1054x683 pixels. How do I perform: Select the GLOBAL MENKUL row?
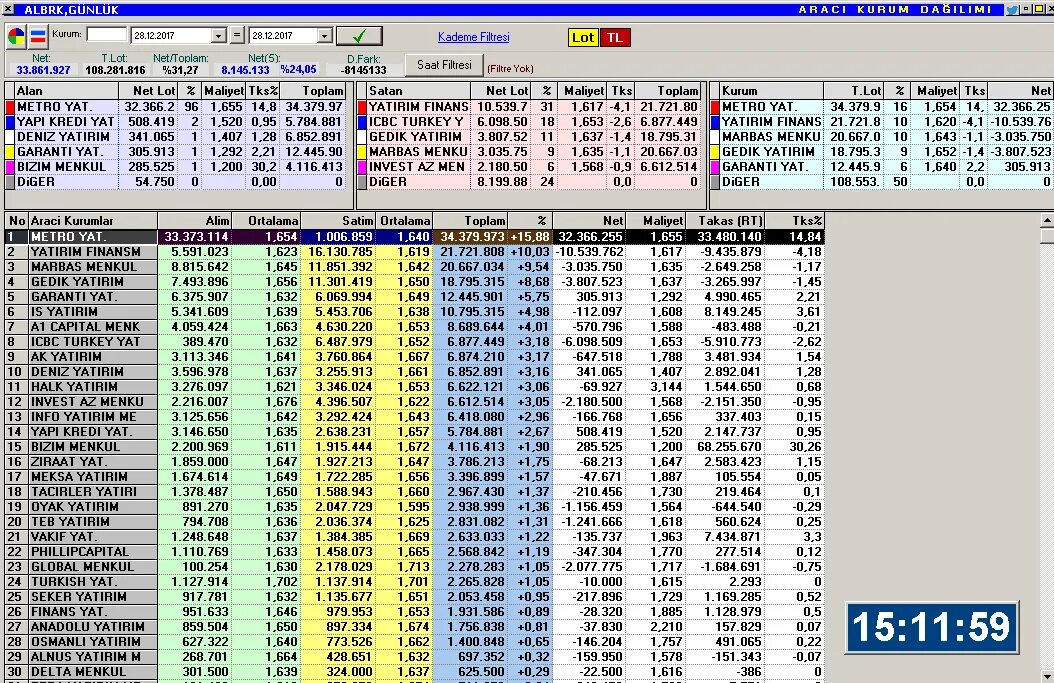pos(414,567)
